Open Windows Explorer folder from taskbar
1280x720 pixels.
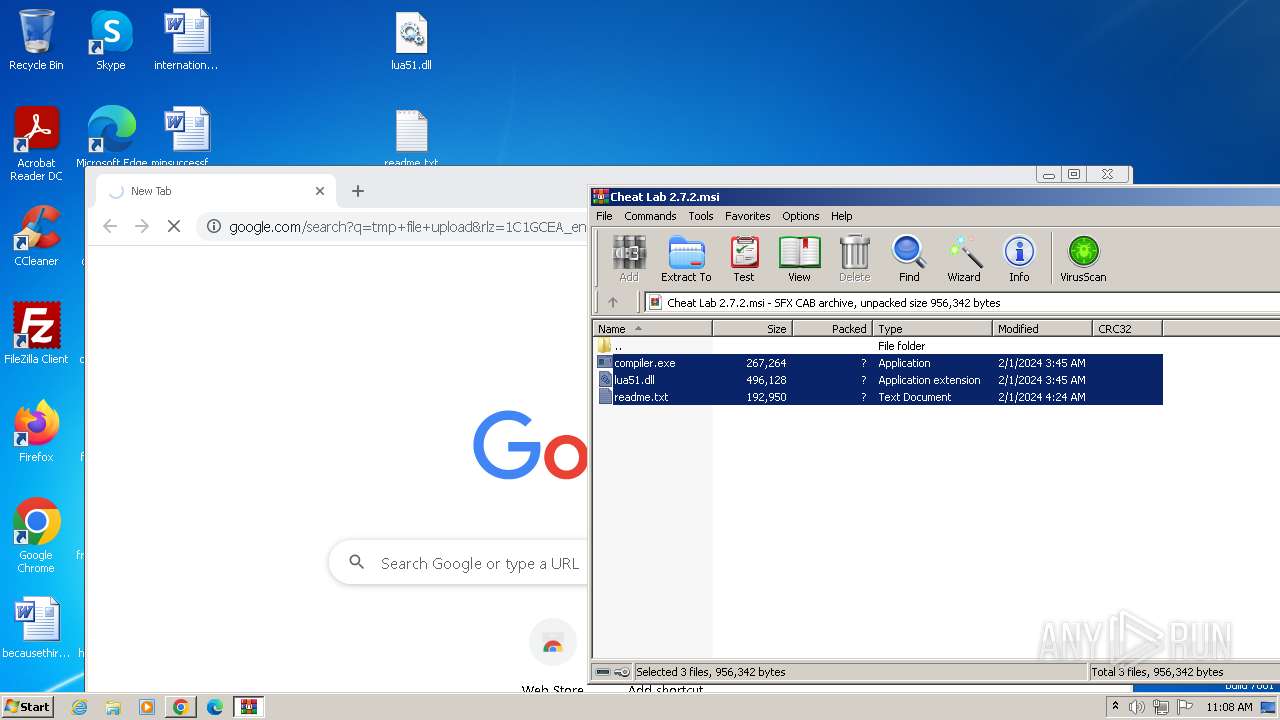point(113,707)
